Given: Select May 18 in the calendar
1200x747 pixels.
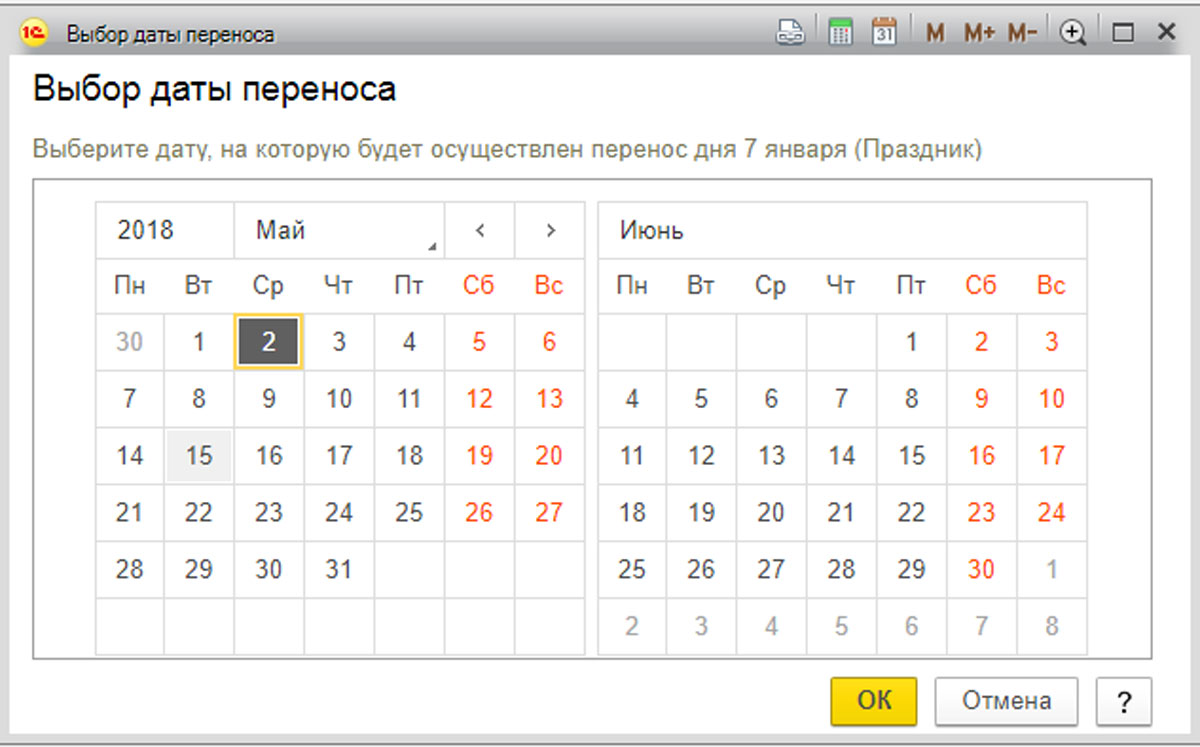Looking at the screenshot, I should coord(409,456).
